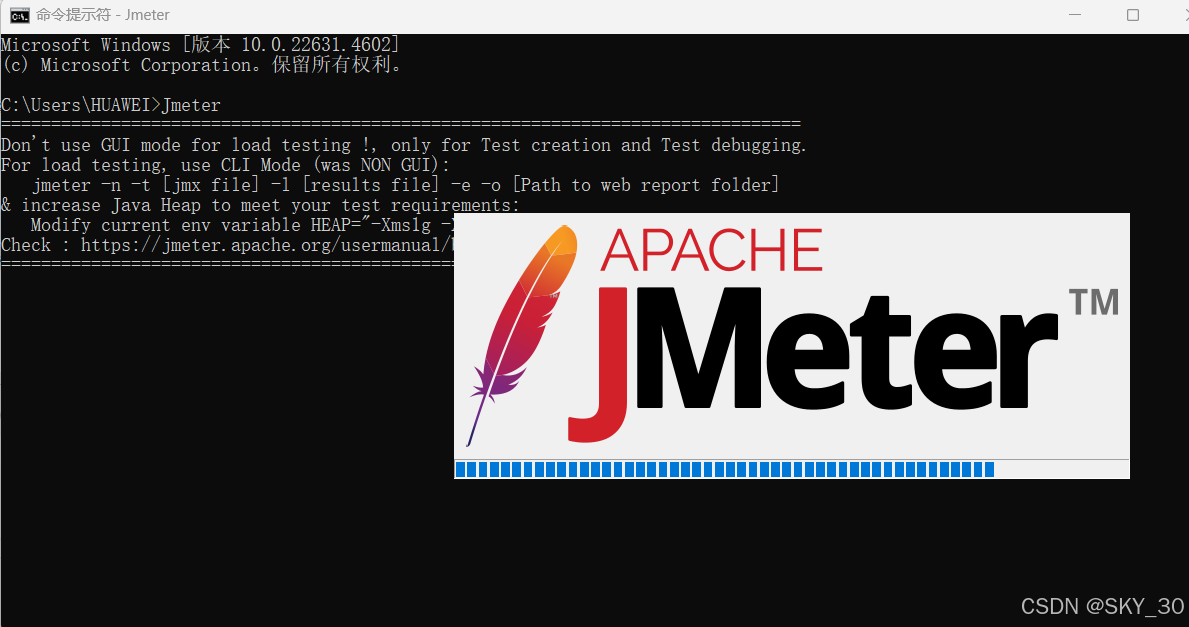Click the 'jmeter -n -t [jmx file]' command line
The height and width of the screenshot is (627, 1189).
(x=406, y=185)
